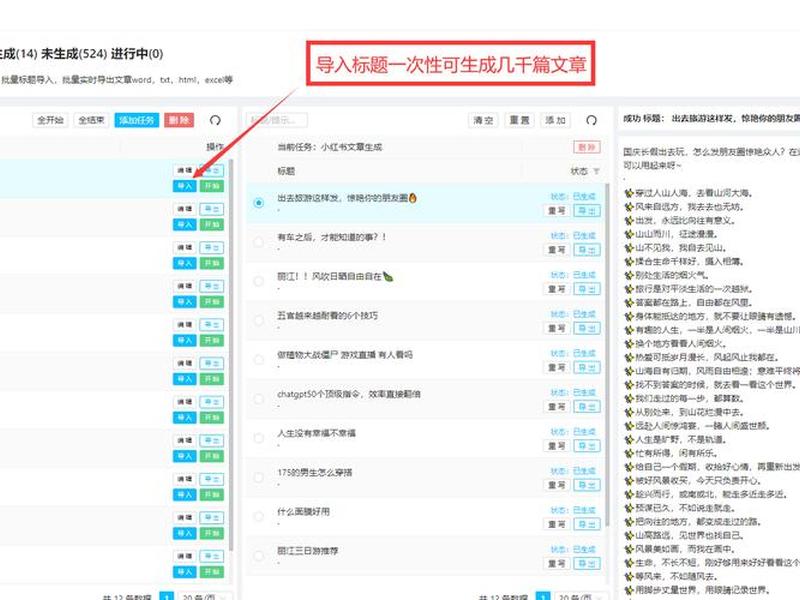Screen dimensions: 800x600
Task: Click 重置 in the title list toolbar
Action: point(519,120)
